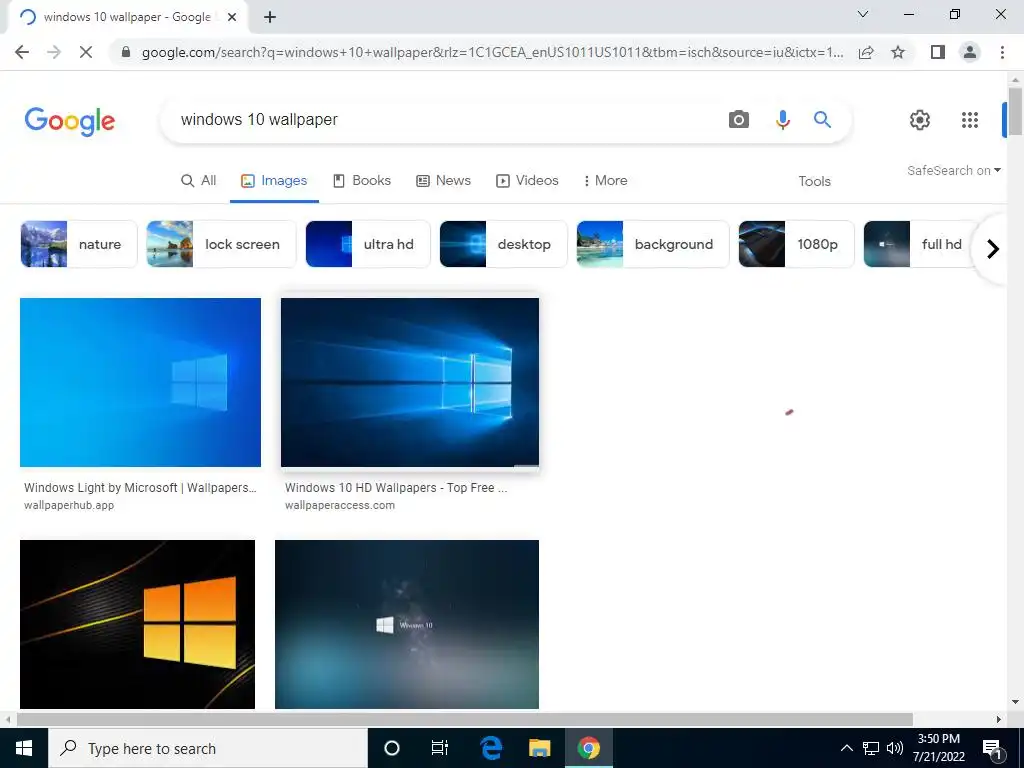1024x768 pixels.
Task: Open Cortana circle on taskbar
Action: tap(392, 748)
